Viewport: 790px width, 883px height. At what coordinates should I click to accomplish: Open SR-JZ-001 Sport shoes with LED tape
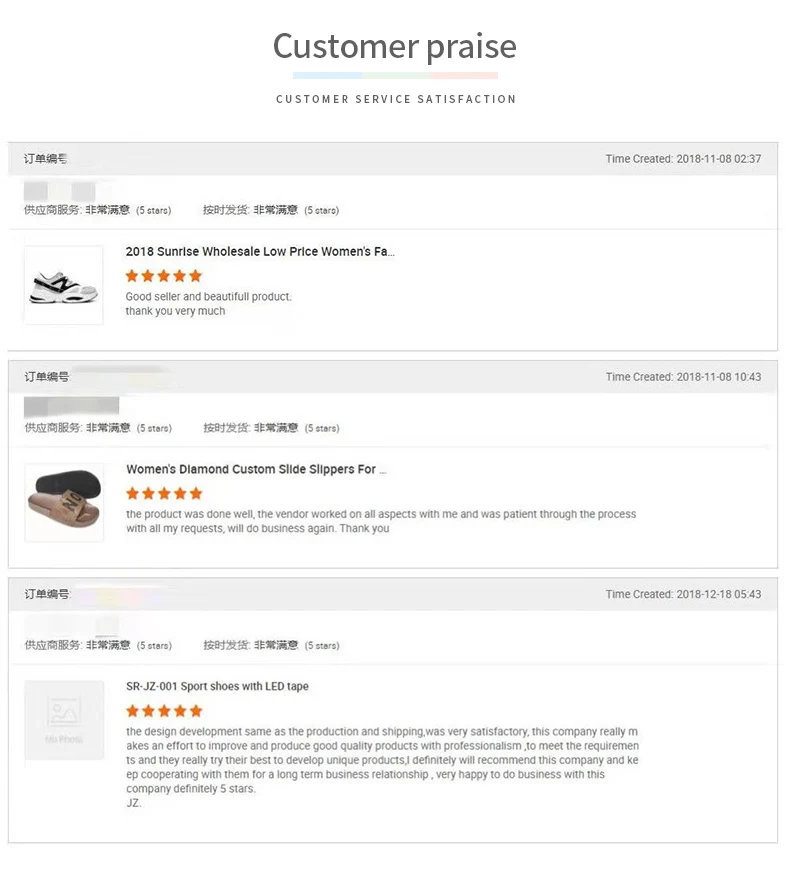217,686
